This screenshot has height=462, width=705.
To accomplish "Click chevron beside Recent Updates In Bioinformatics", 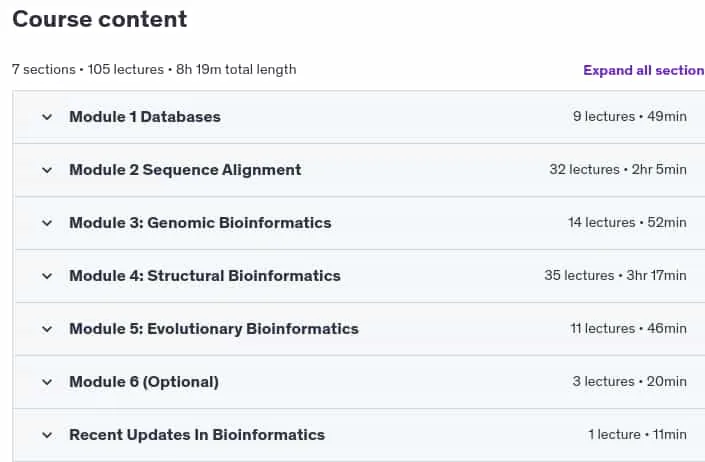I will (x=47, y=435).
